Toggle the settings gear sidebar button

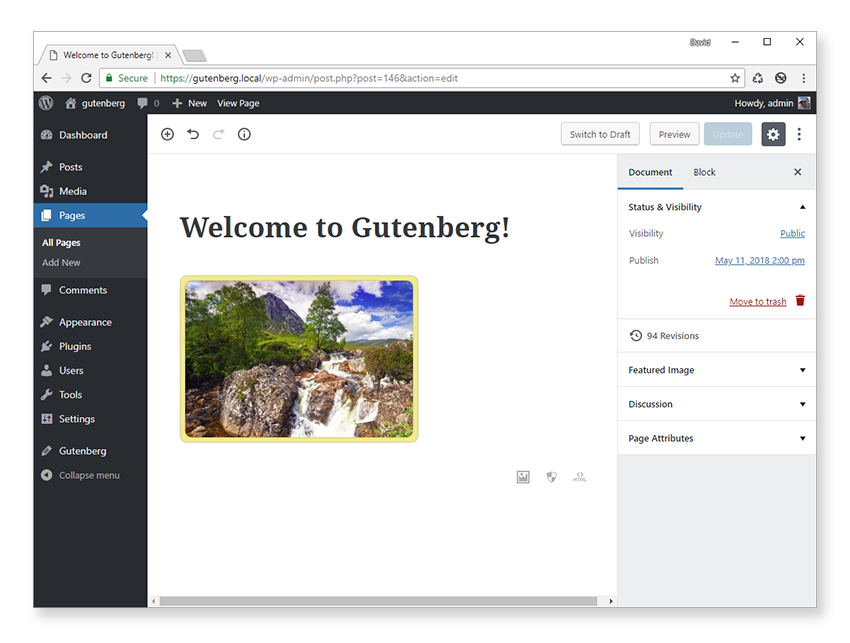click(773, 134)
